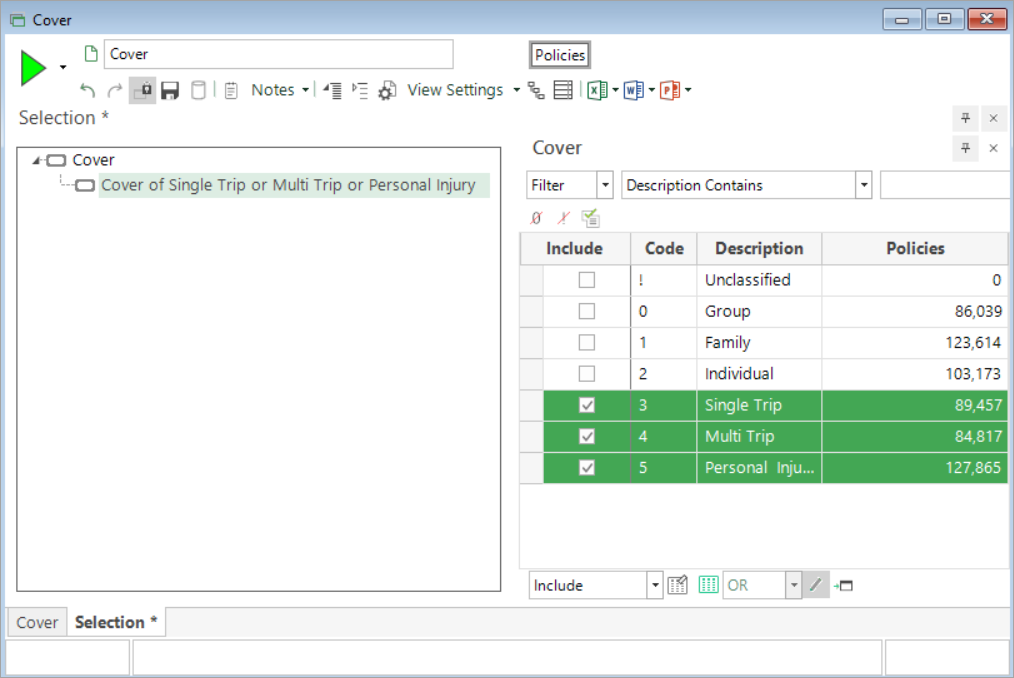Uncheck the Personal Injury include checkbox
1014x678 pixels.
[x=587, y=467]
